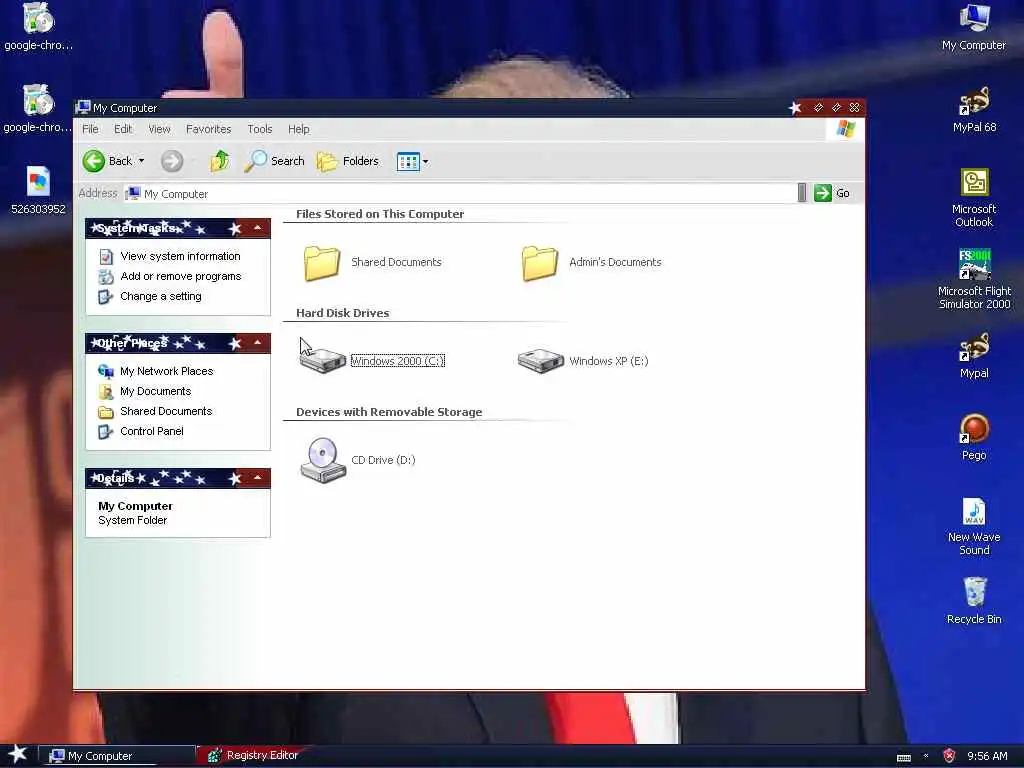Open the address bar dropdown
The image size is (1024, 768).
click(x=802, y=193)
